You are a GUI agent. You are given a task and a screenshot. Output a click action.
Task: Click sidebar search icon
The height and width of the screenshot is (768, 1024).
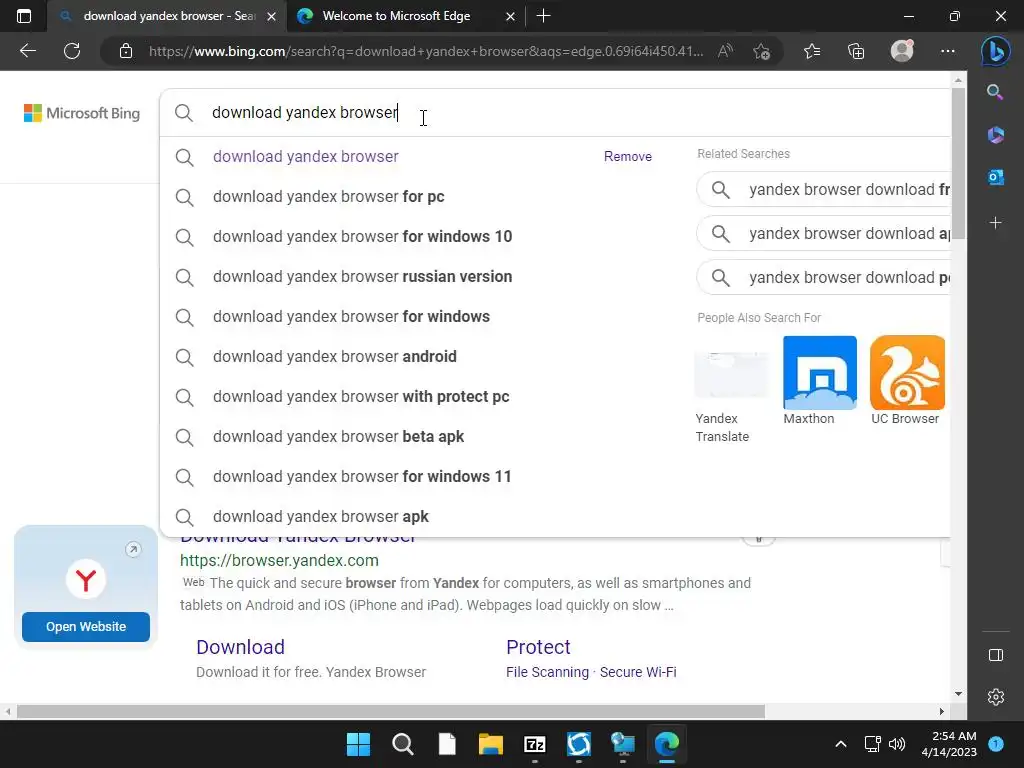tap(995, 92)
